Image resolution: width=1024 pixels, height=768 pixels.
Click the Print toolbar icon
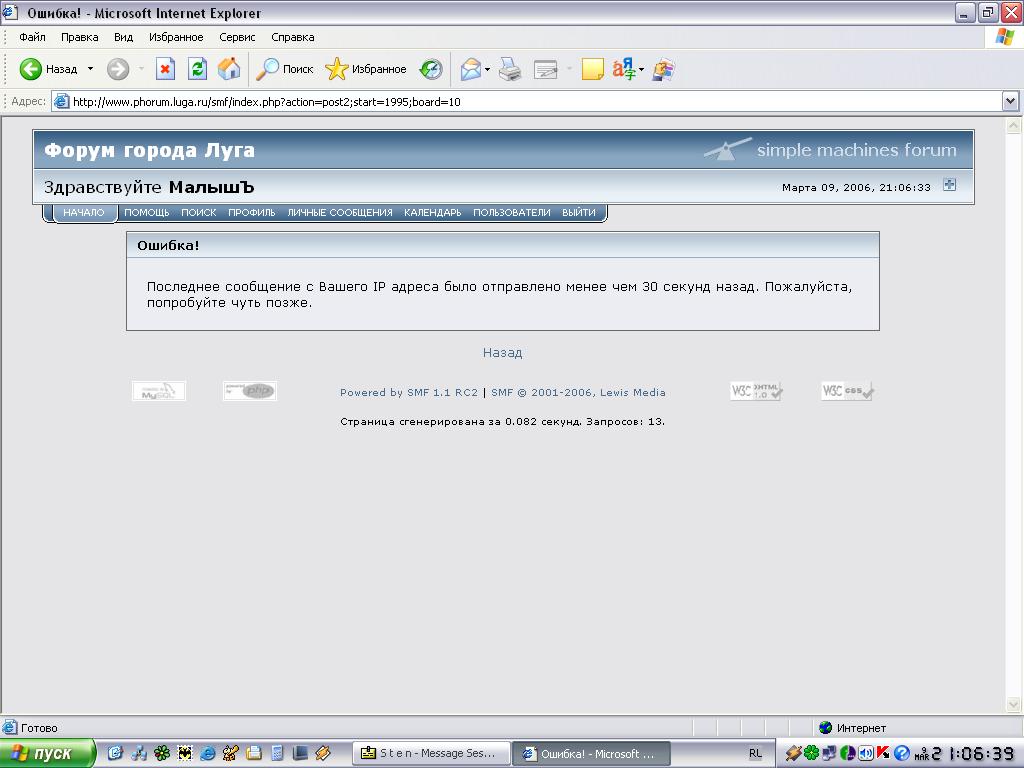[x=510, y=69]
